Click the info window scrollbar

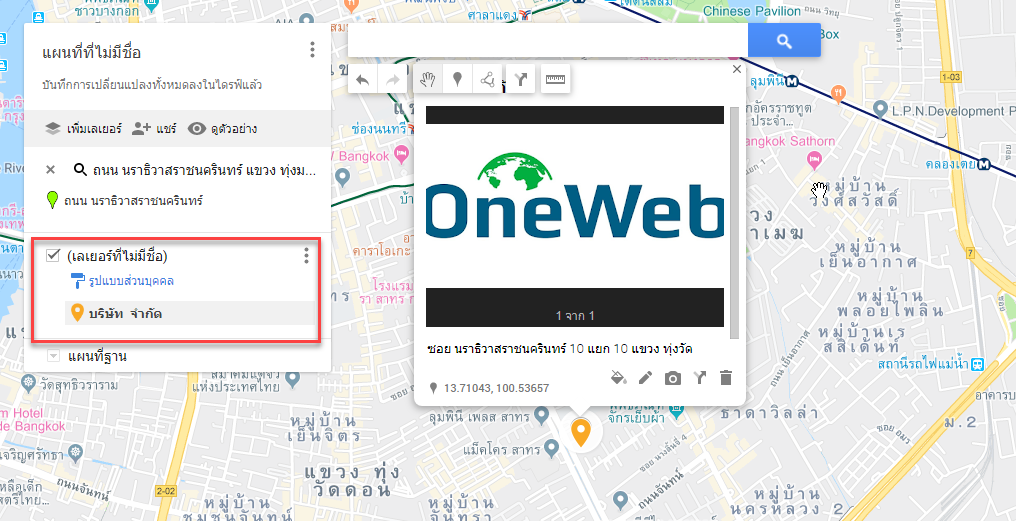tap(734, 222)
